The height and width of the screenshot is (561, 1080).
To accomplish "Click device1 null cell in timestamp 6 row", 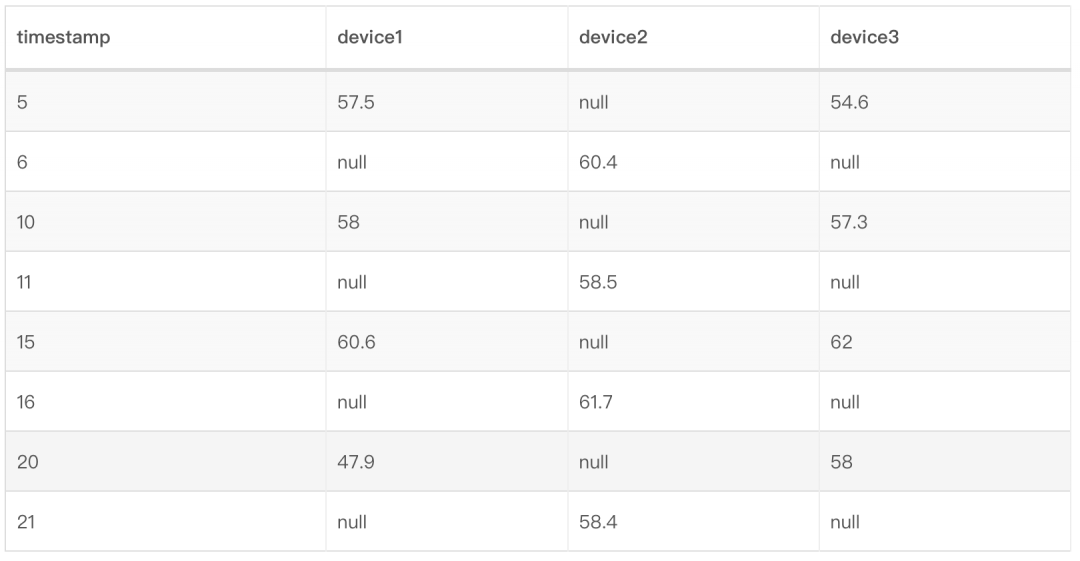I will click(352, 161).
